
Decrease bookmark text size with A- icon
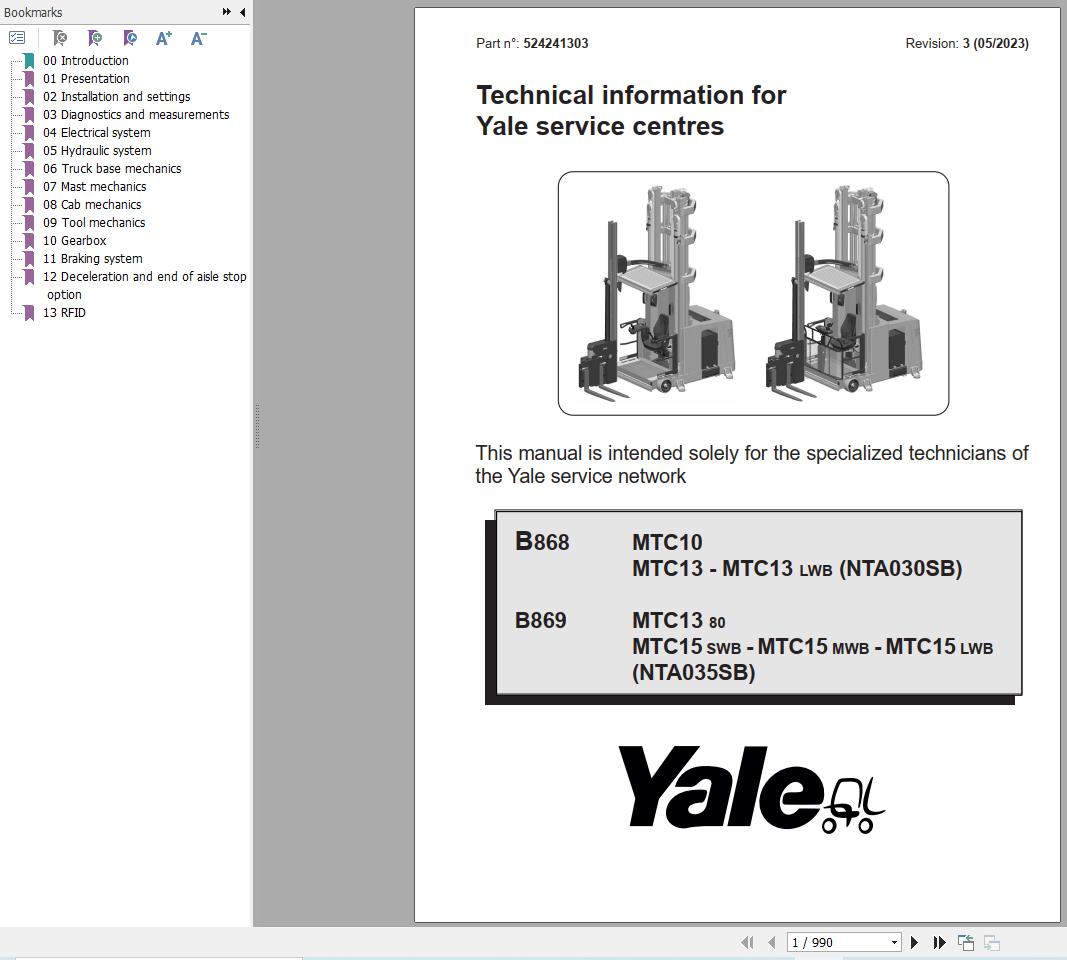[197, 38]
